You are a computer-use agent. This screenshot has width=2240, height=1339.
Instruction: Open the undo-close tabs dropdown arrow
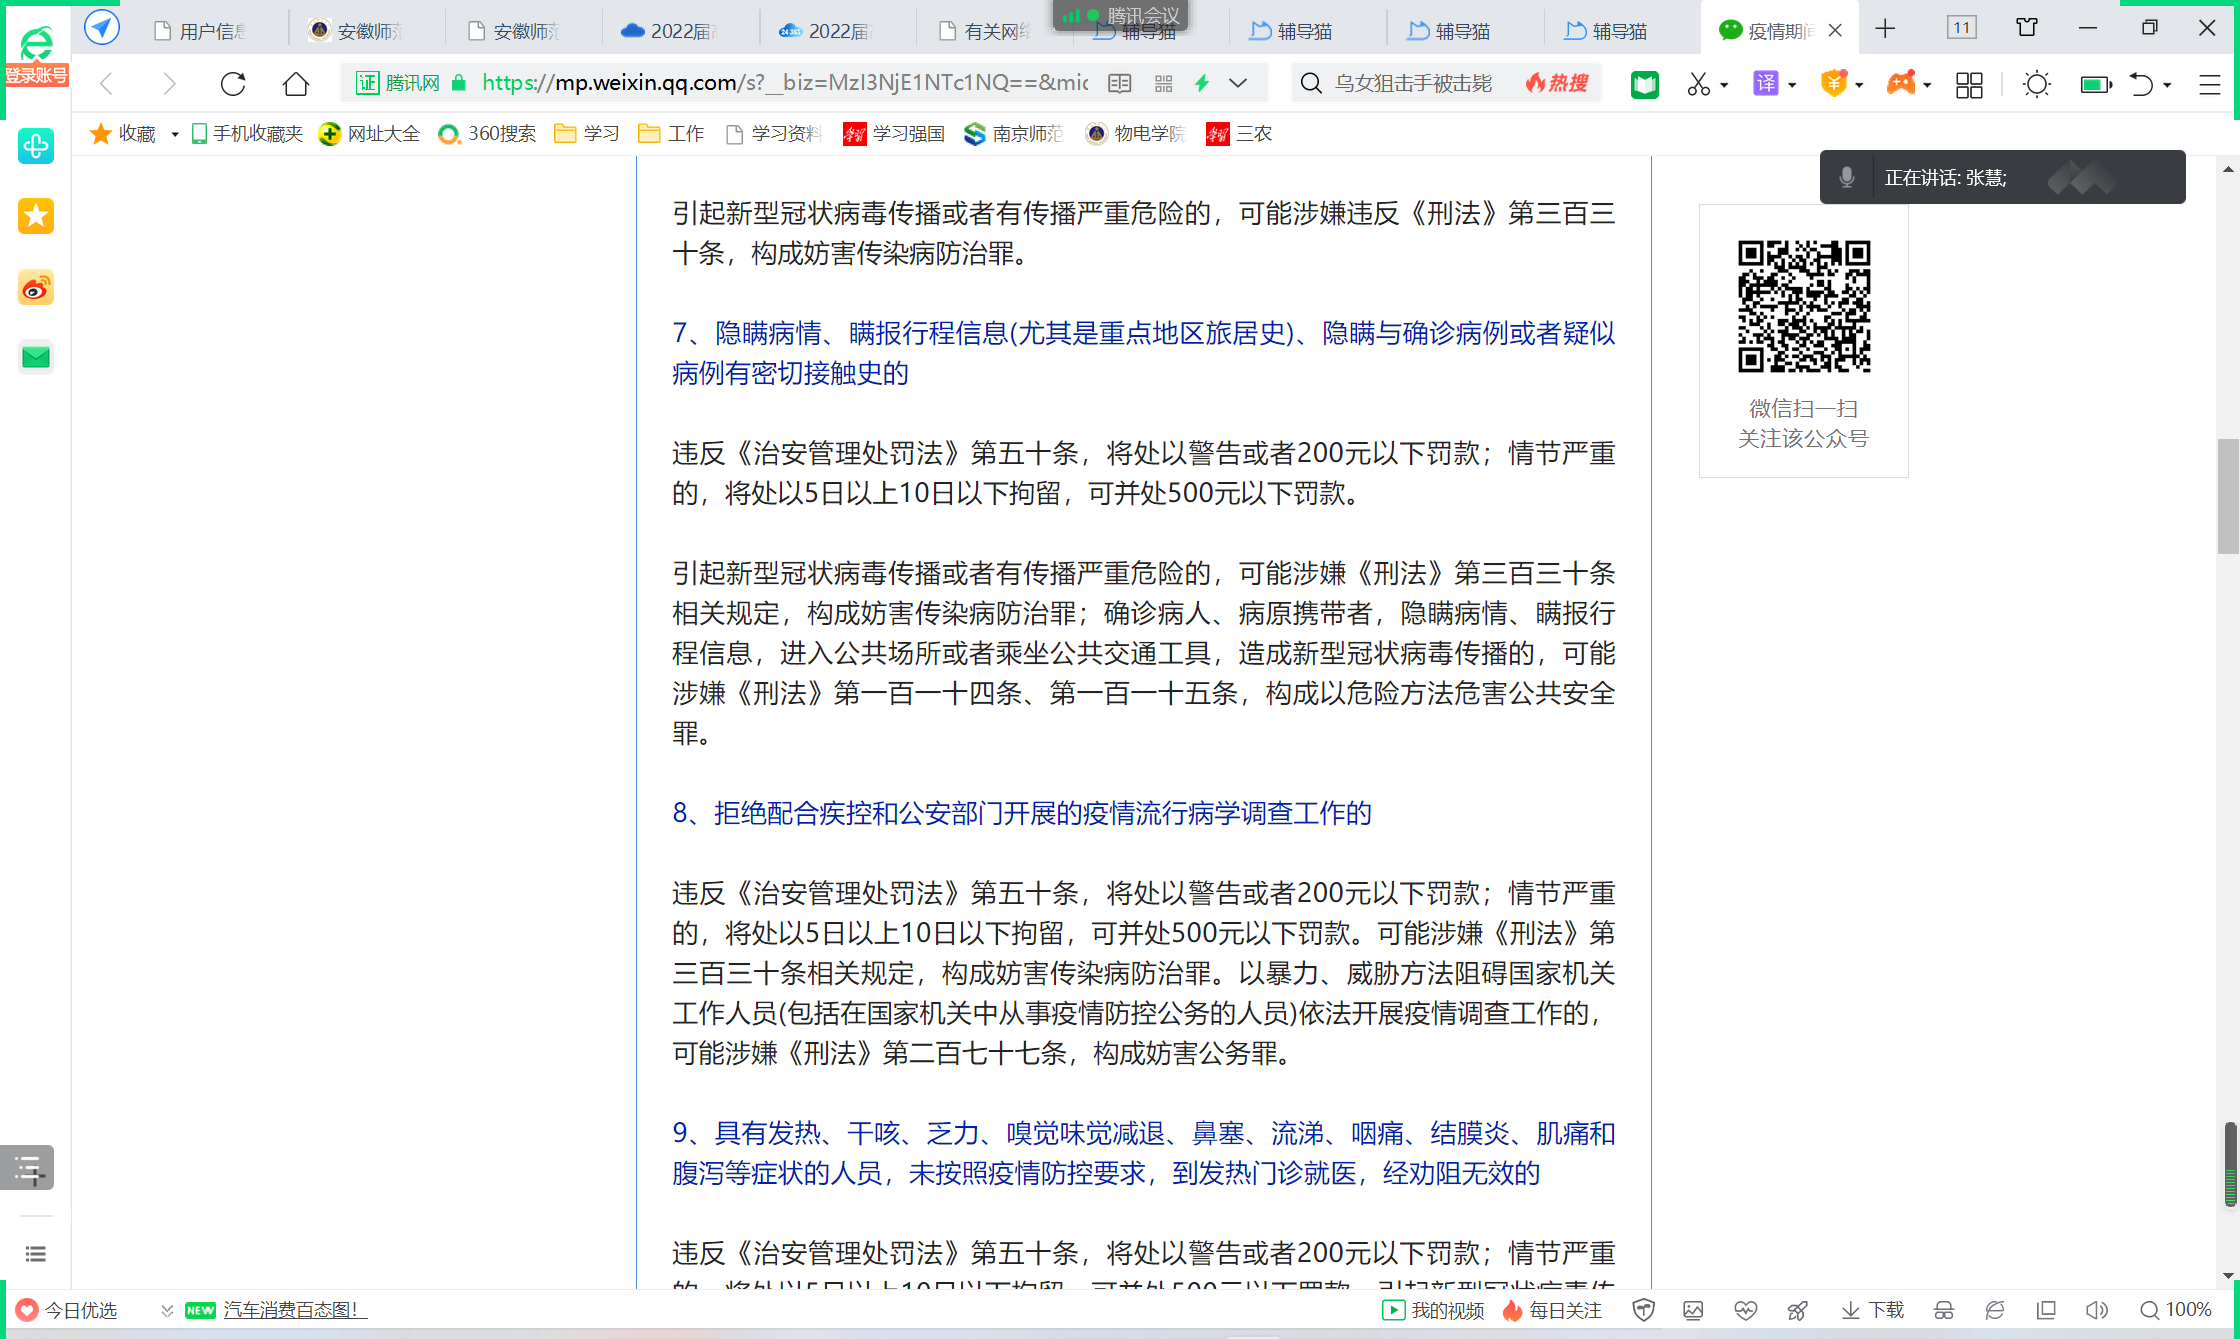click(x=2167, y=86)
